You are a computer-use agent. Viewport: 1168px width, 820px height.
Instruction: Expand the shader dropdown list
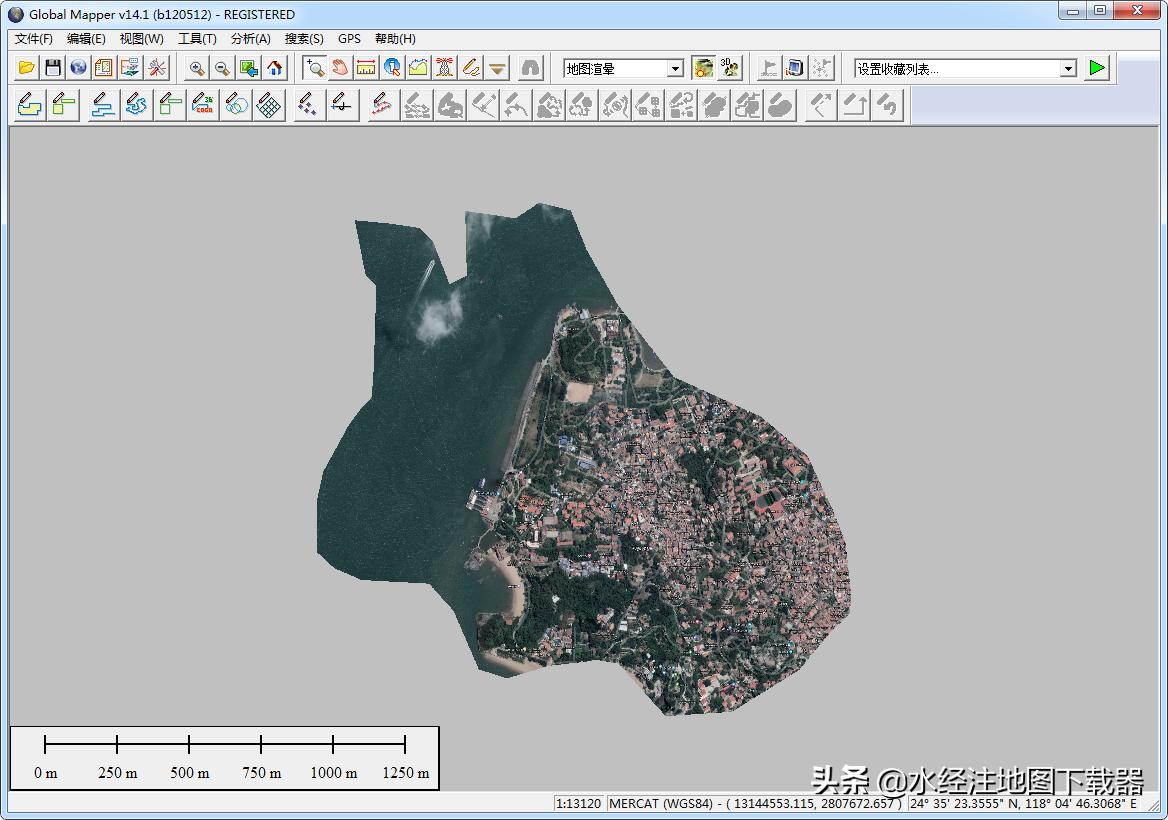point(675,69)
